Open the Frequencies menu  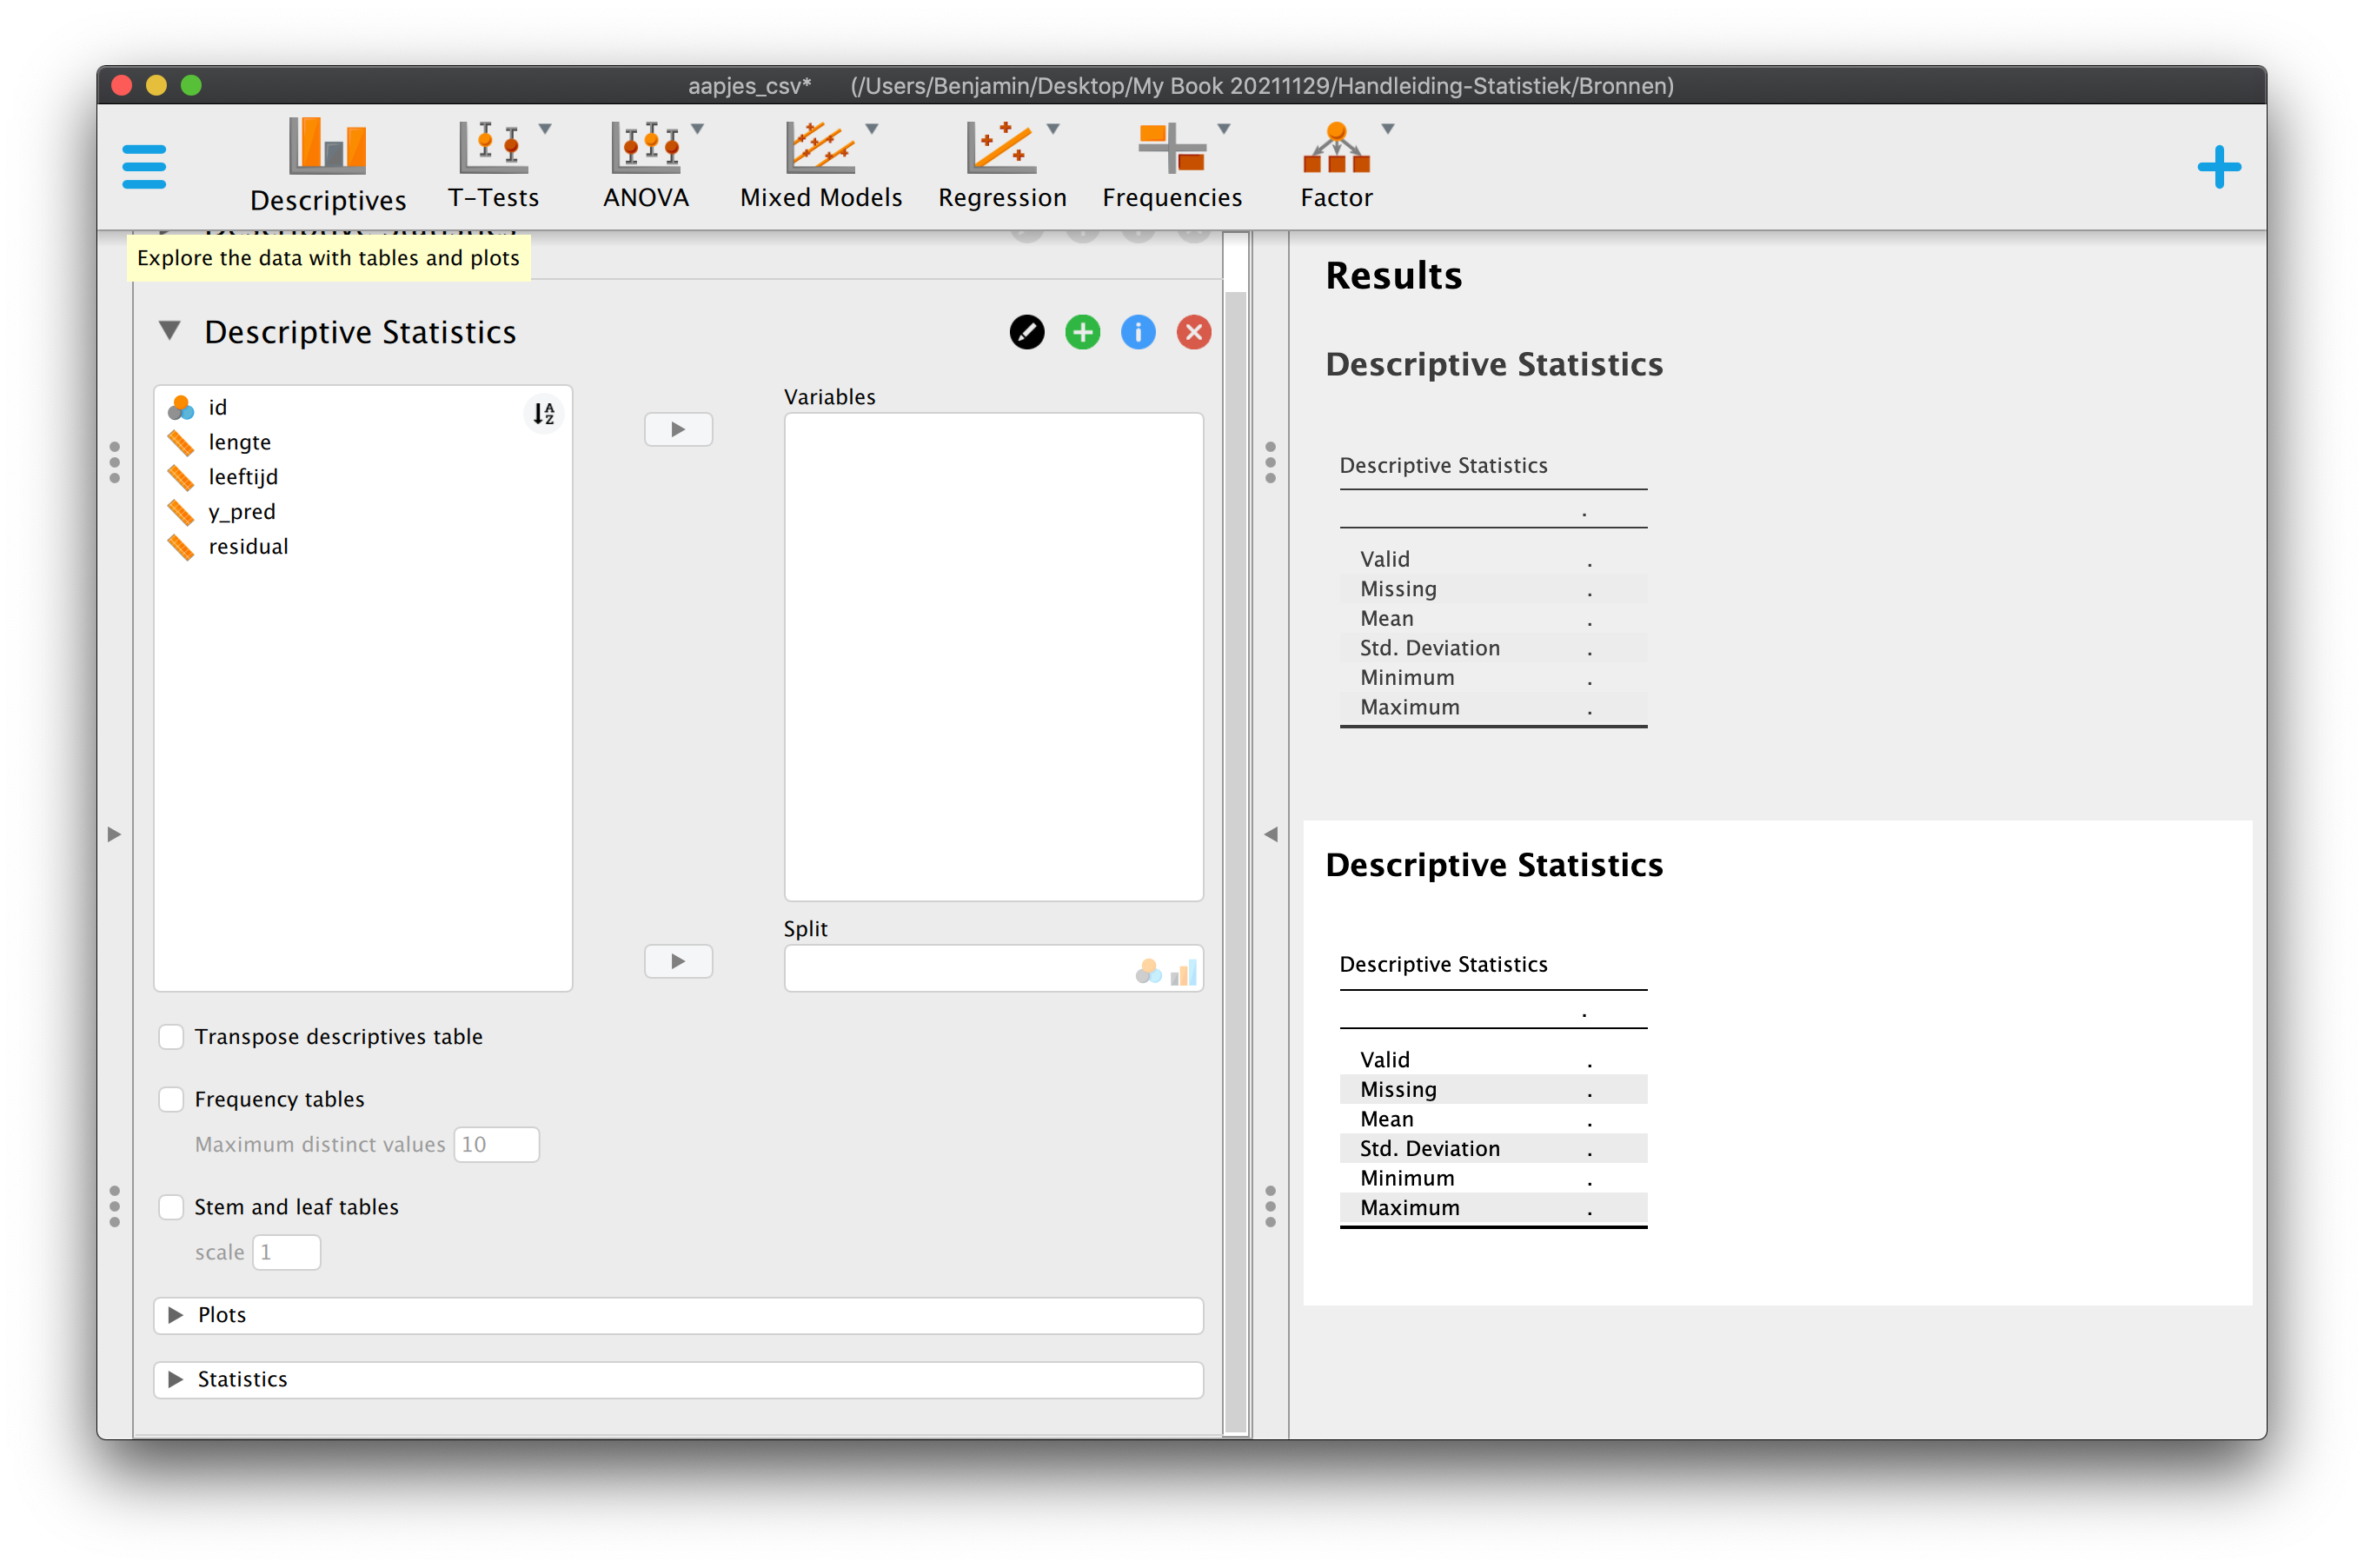(1172, 166)
